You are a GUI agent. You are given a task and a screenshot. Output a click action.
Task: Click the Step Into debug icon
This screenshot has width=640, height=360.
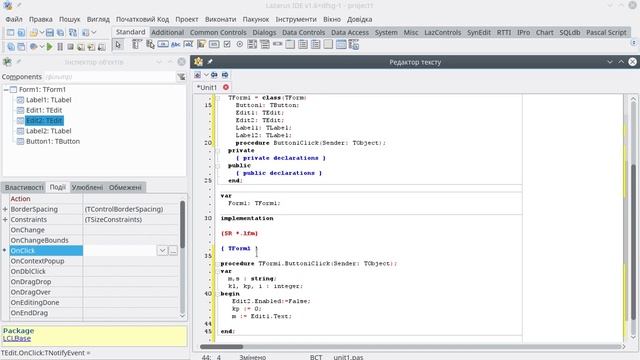tap(81, 47)
